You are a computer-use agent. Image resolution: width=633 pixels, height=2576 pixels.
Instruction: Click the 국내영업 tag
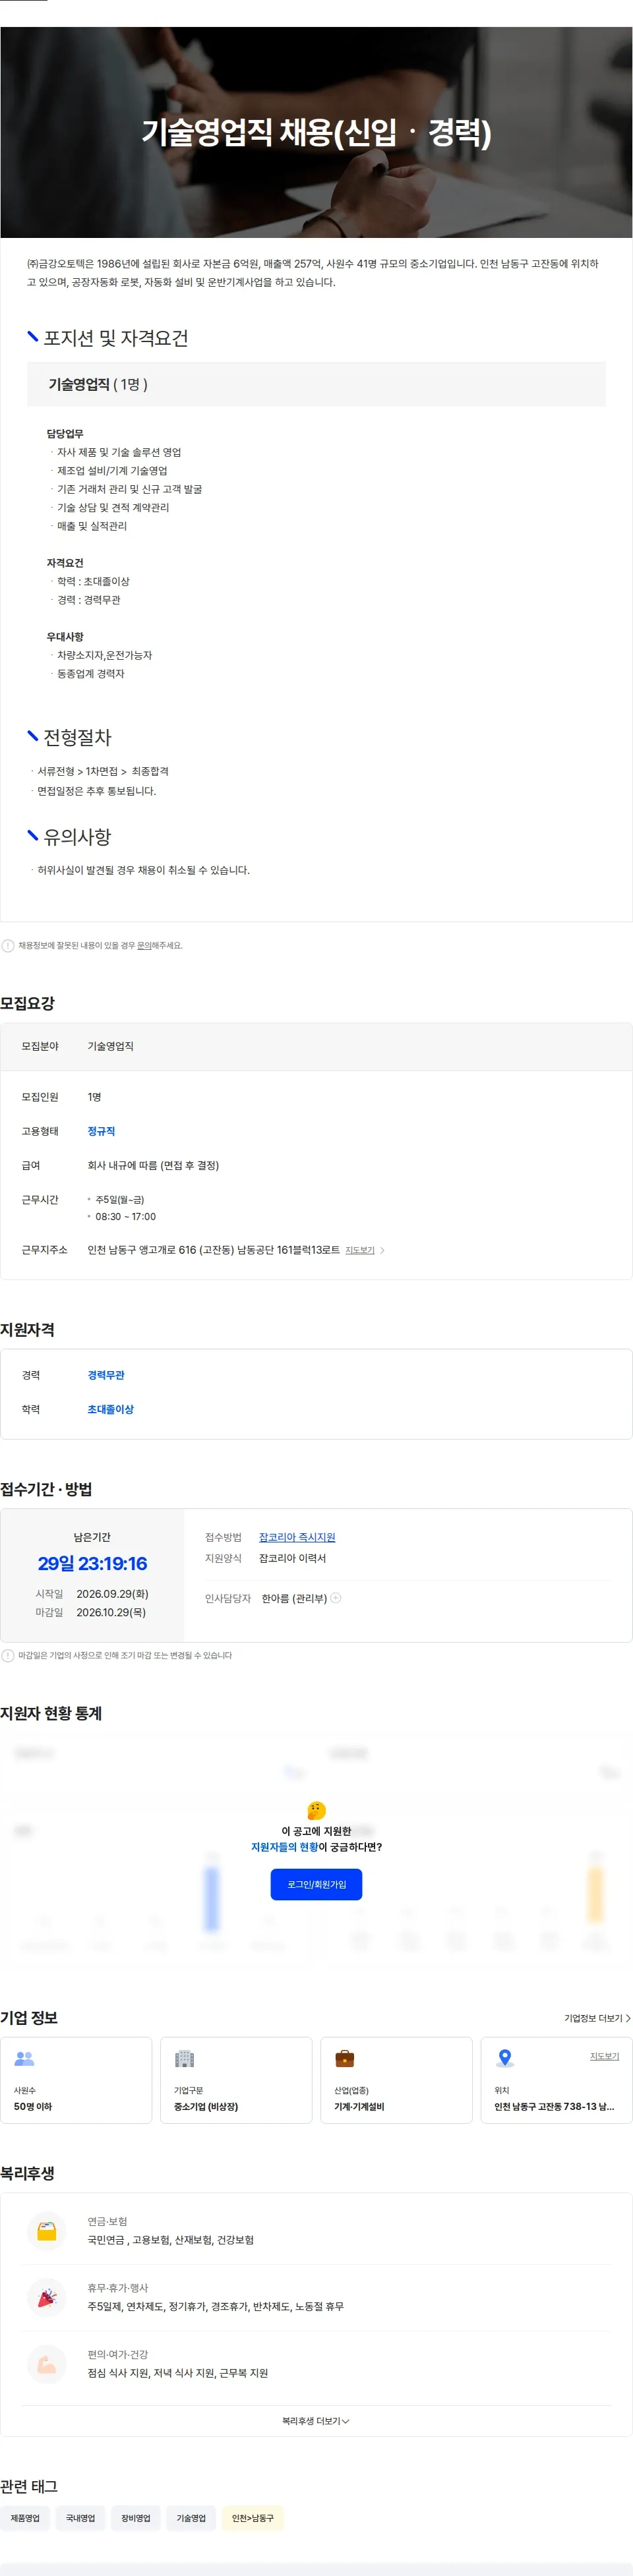pos(81,2518)
